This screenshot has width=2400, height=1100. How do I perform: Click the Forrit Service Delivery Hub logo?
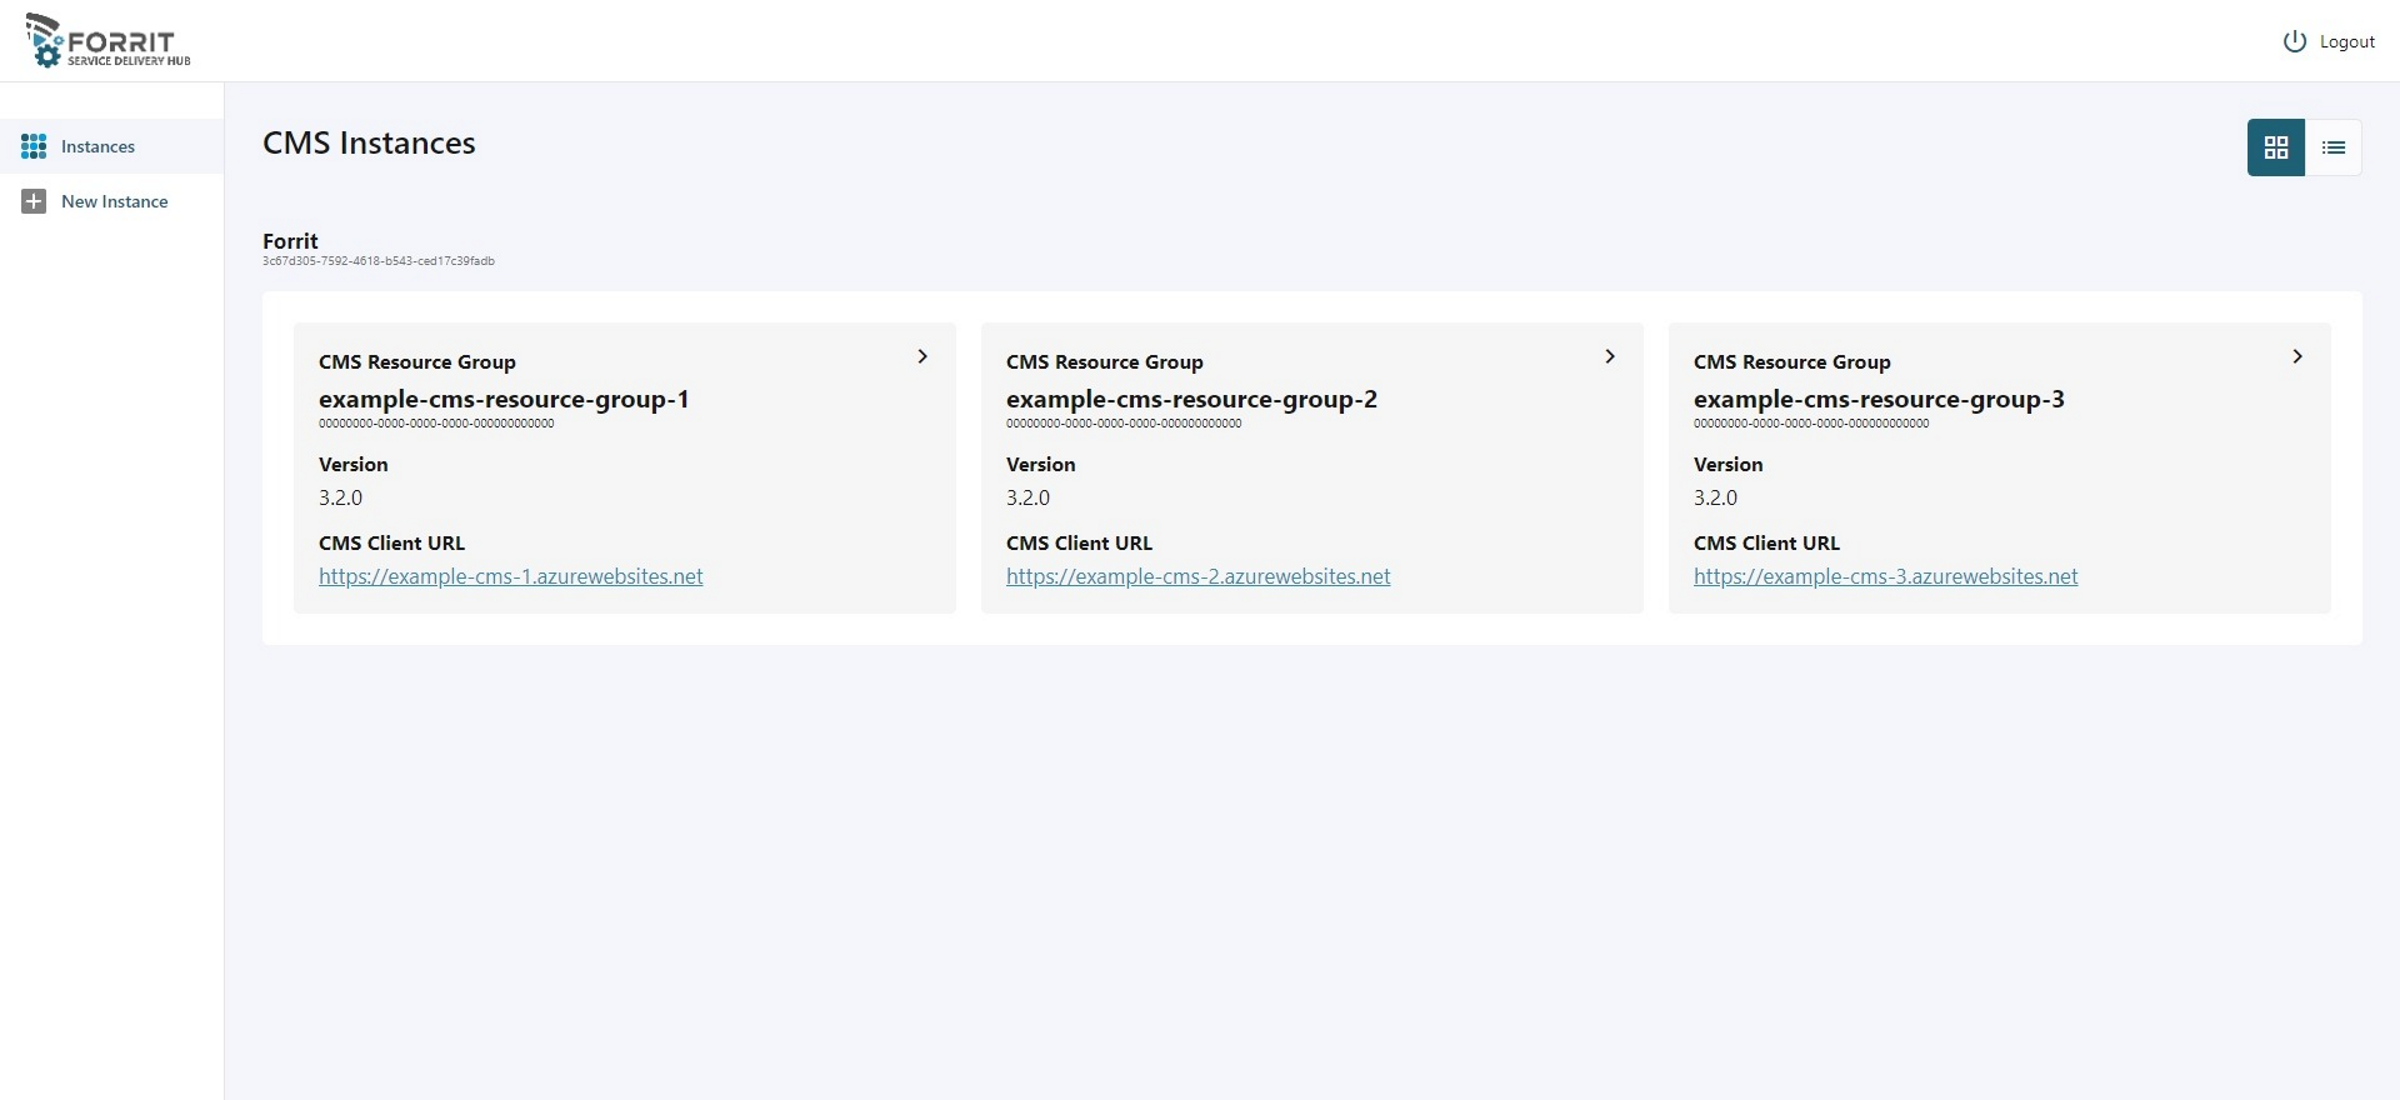(108, 40)
